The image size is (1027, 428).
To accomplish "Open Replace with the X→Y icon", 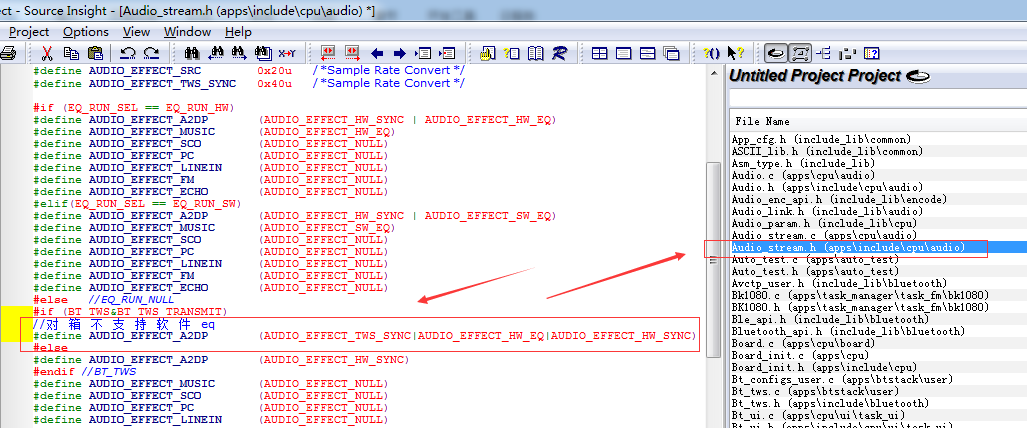I will click(287, 53).
